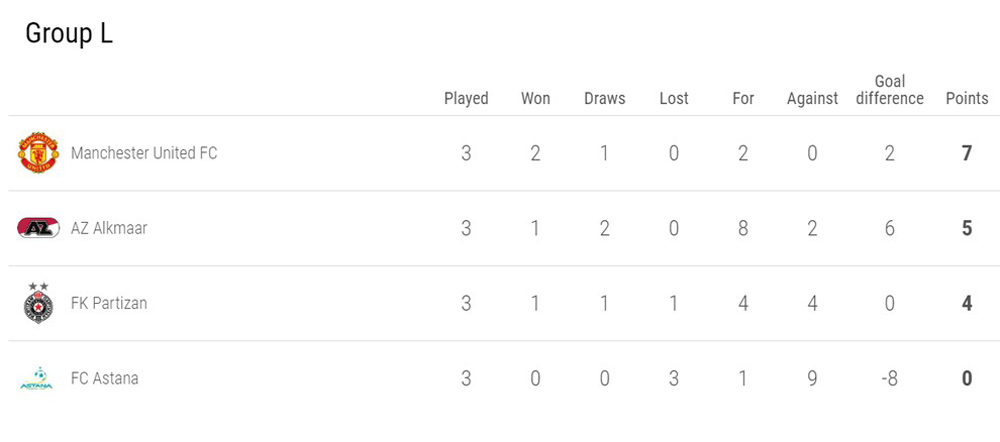Click the Goal difference column header
This screenshot has width=1000, height=442.
[890, 90]
